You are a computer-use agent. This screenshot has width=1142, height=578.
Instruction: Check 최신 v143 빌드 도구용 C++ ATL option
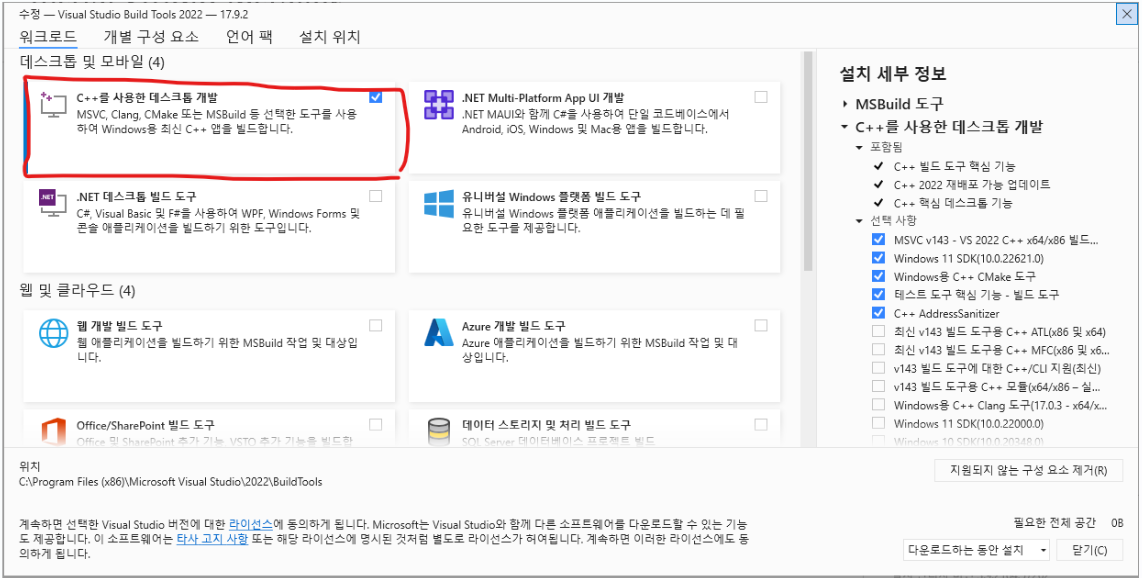[878, 331]
